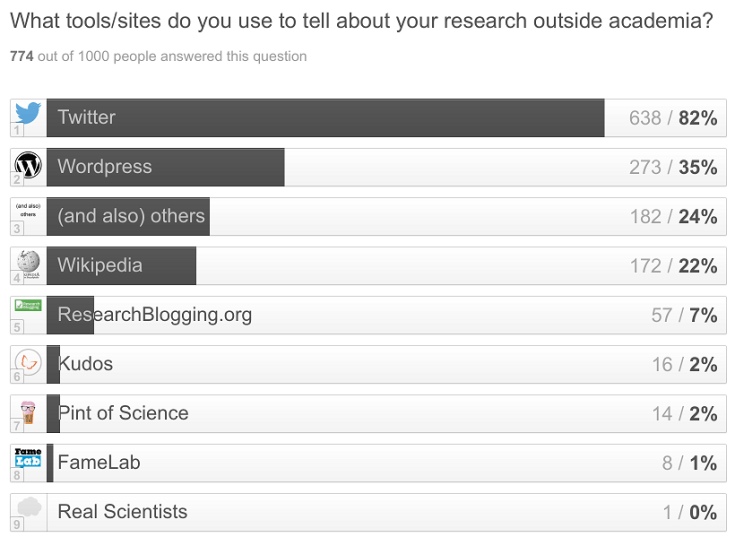Image resolution: width=735 pixels, height=537 pixels.
Task: Click the Twitter 638 / 82% count
Action: (x=673, y=118)
